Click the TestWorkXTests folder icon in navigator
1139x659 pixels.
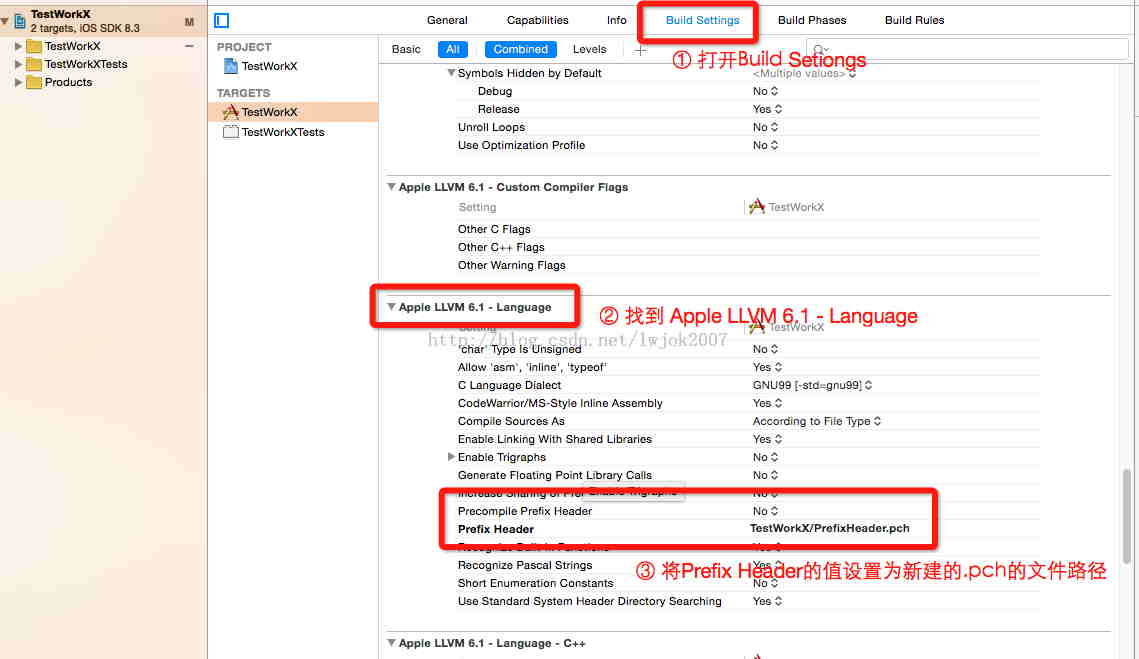(33, 65)
